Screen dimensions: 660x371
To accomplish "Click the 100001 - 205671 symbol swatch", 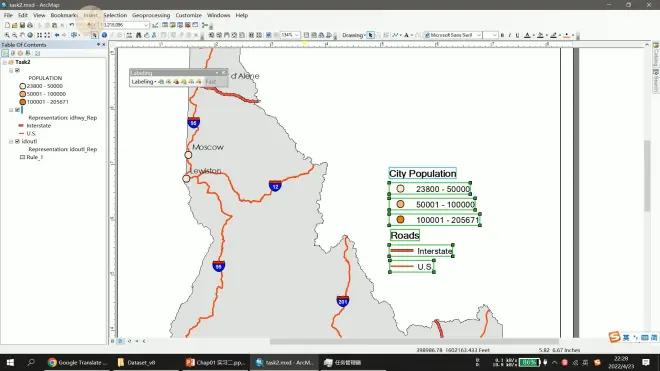I will pos(22,102).
